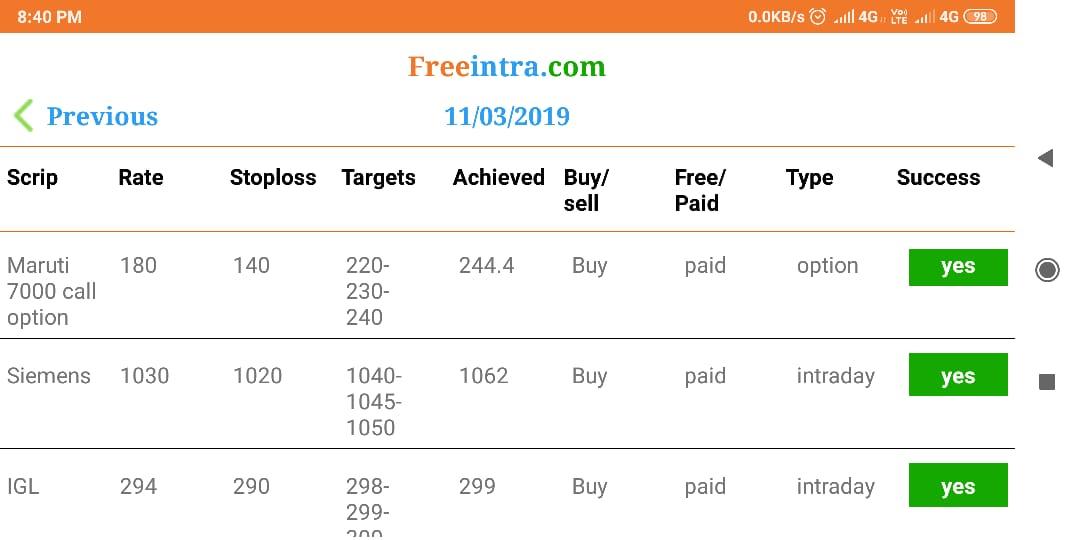Tap the green yes badge for Maruti

[957, 267]
